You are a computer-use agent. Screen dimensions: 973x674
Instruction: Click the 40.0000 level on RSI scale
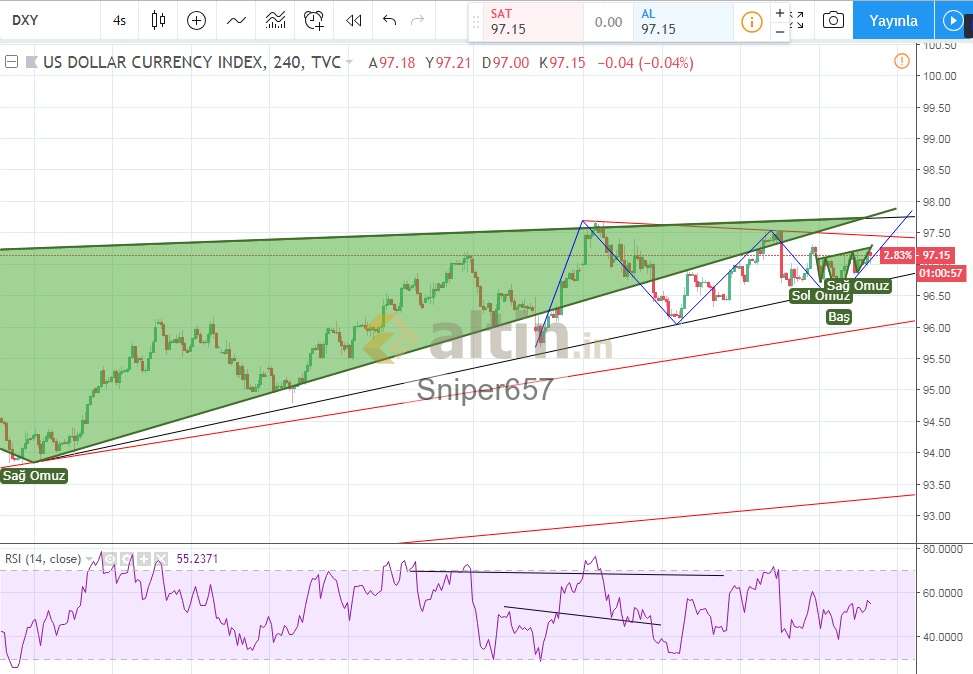[x=942, y=637]
